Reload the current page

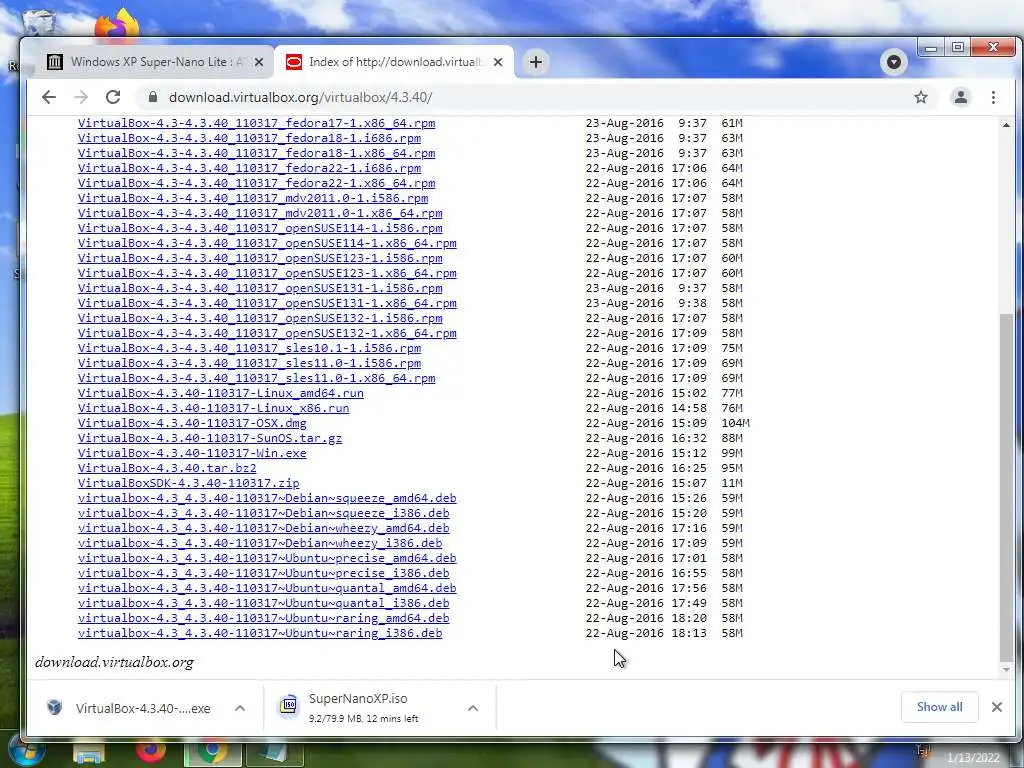pos(113,97)
